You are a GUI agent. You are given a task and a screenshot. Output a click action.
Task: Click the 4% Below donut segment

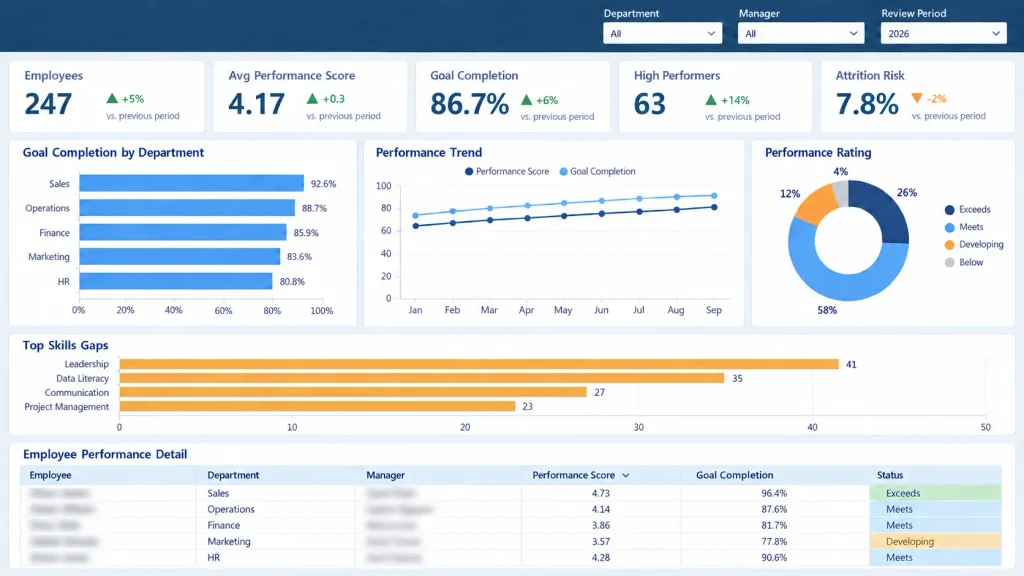pos(841,194)
